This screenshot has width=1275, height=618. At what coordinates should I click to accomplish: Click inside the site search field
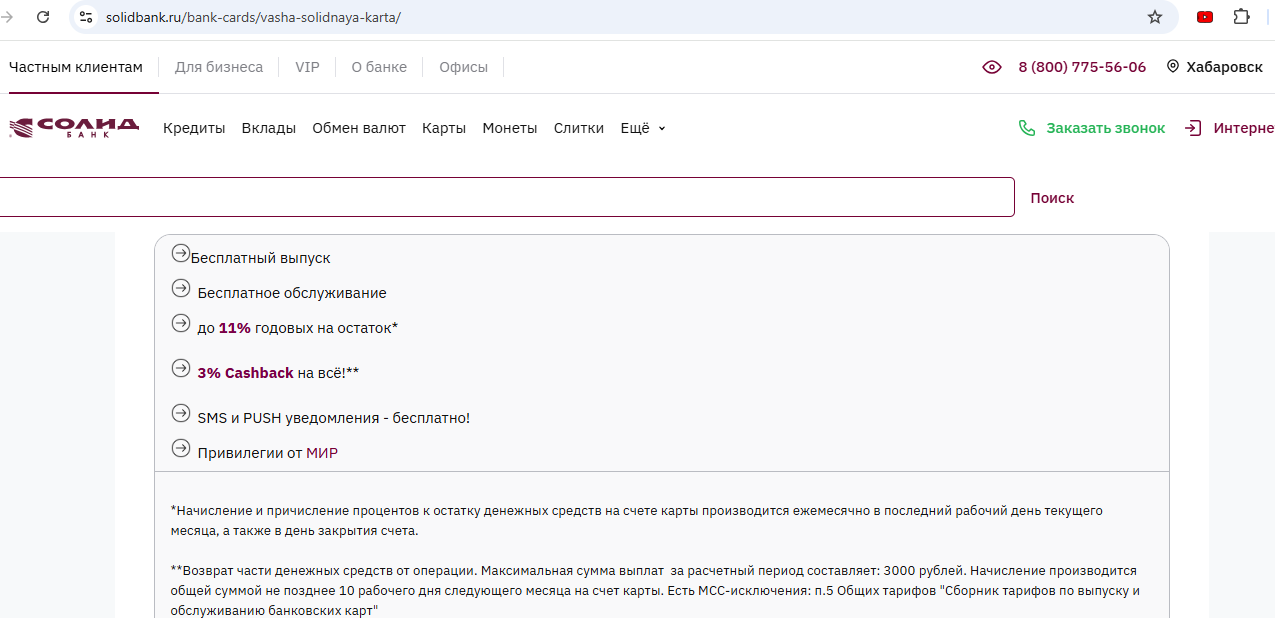click(x=500, y=197)
